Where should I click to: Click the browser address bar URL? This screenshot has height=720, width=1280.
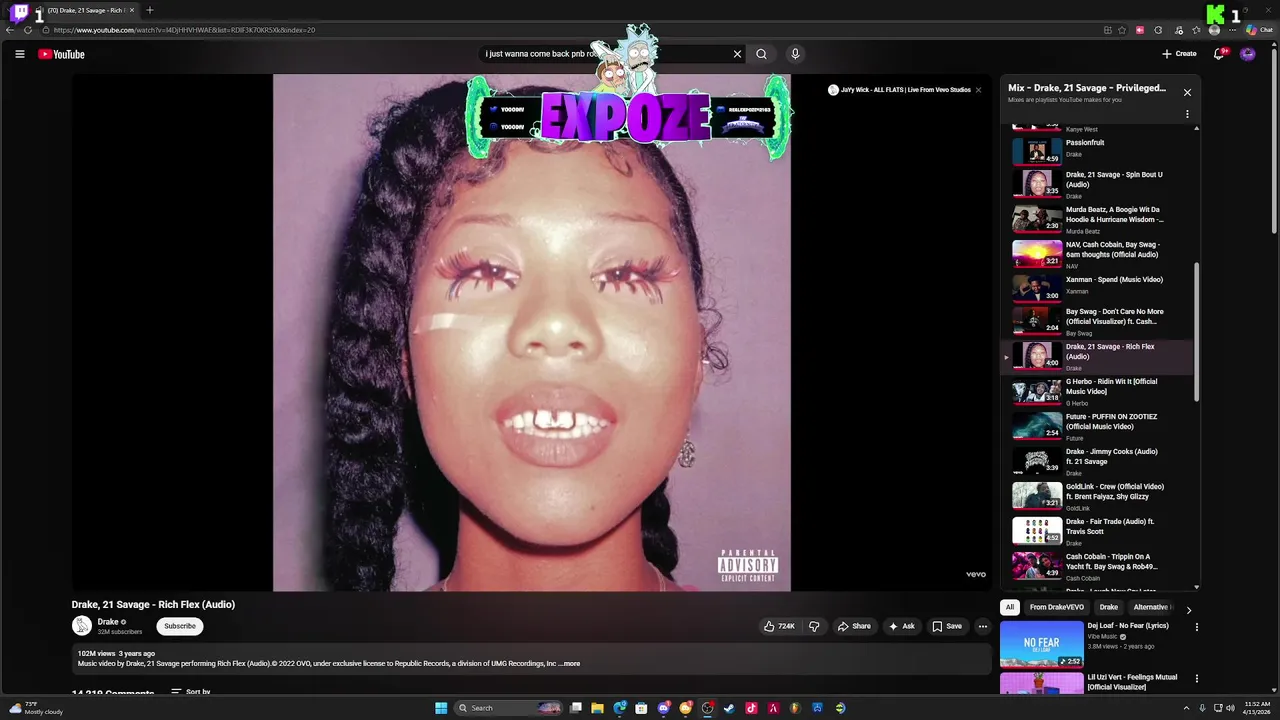point(184,30)
